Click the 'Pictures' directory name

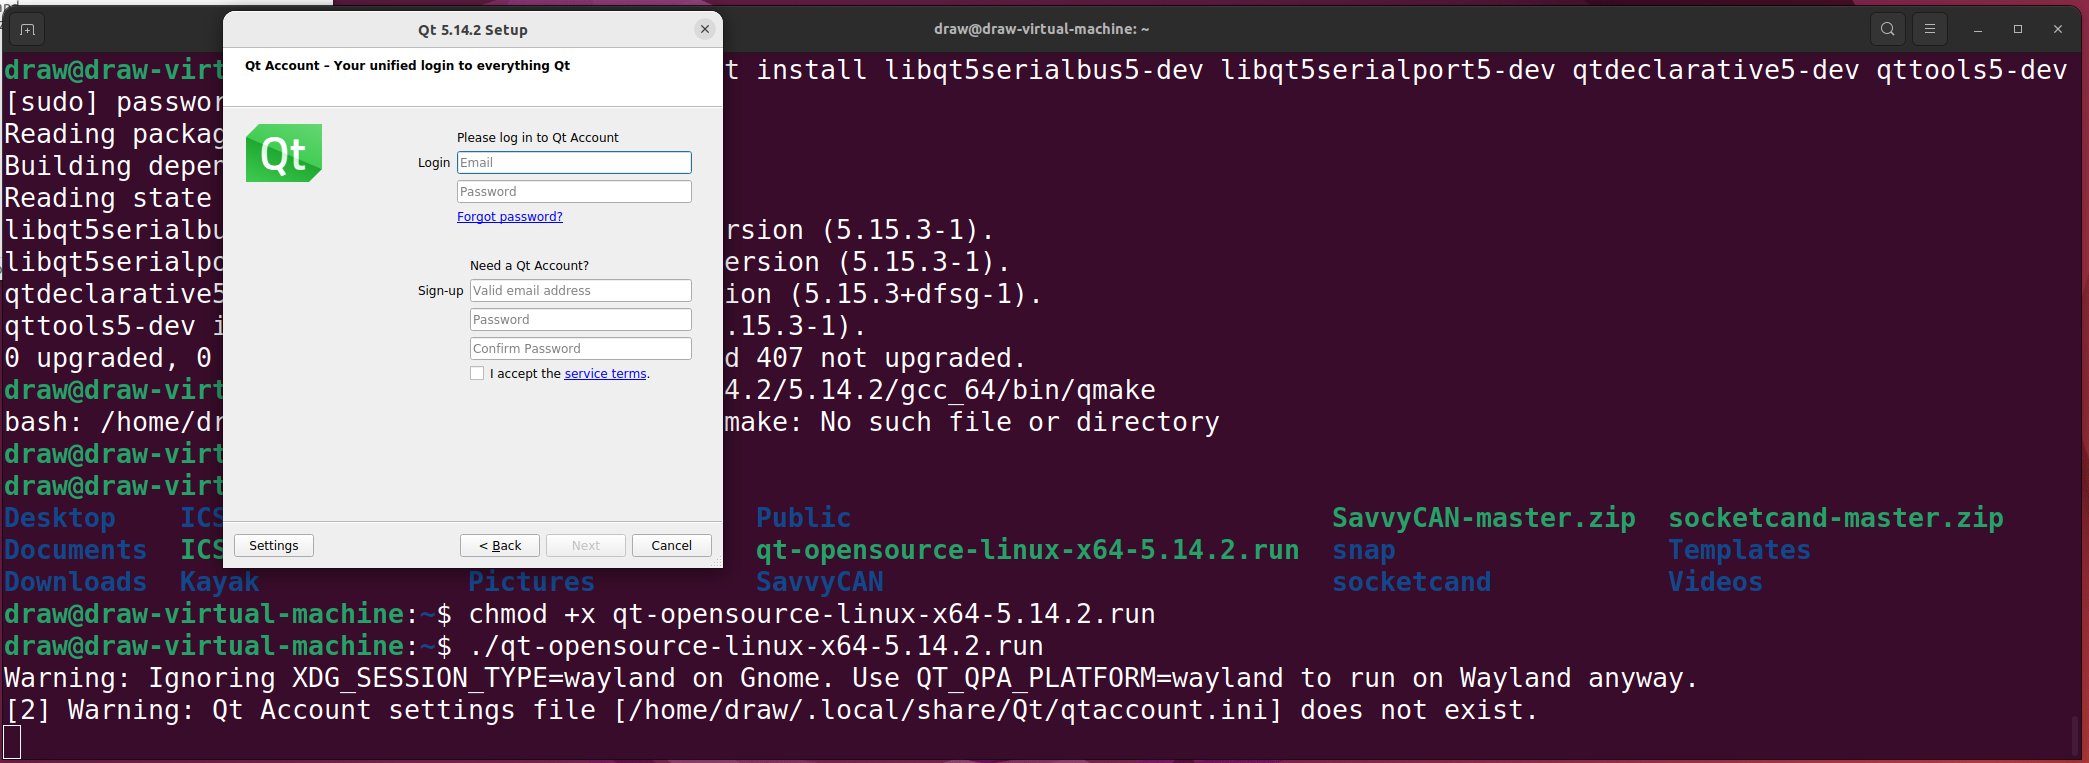[x=532, y=582]
